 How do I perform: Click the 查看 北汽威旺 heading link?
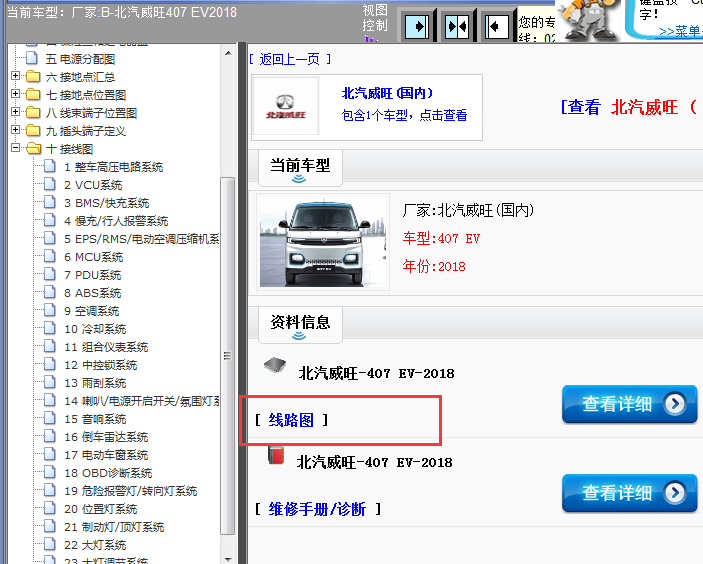pos(629,107)
